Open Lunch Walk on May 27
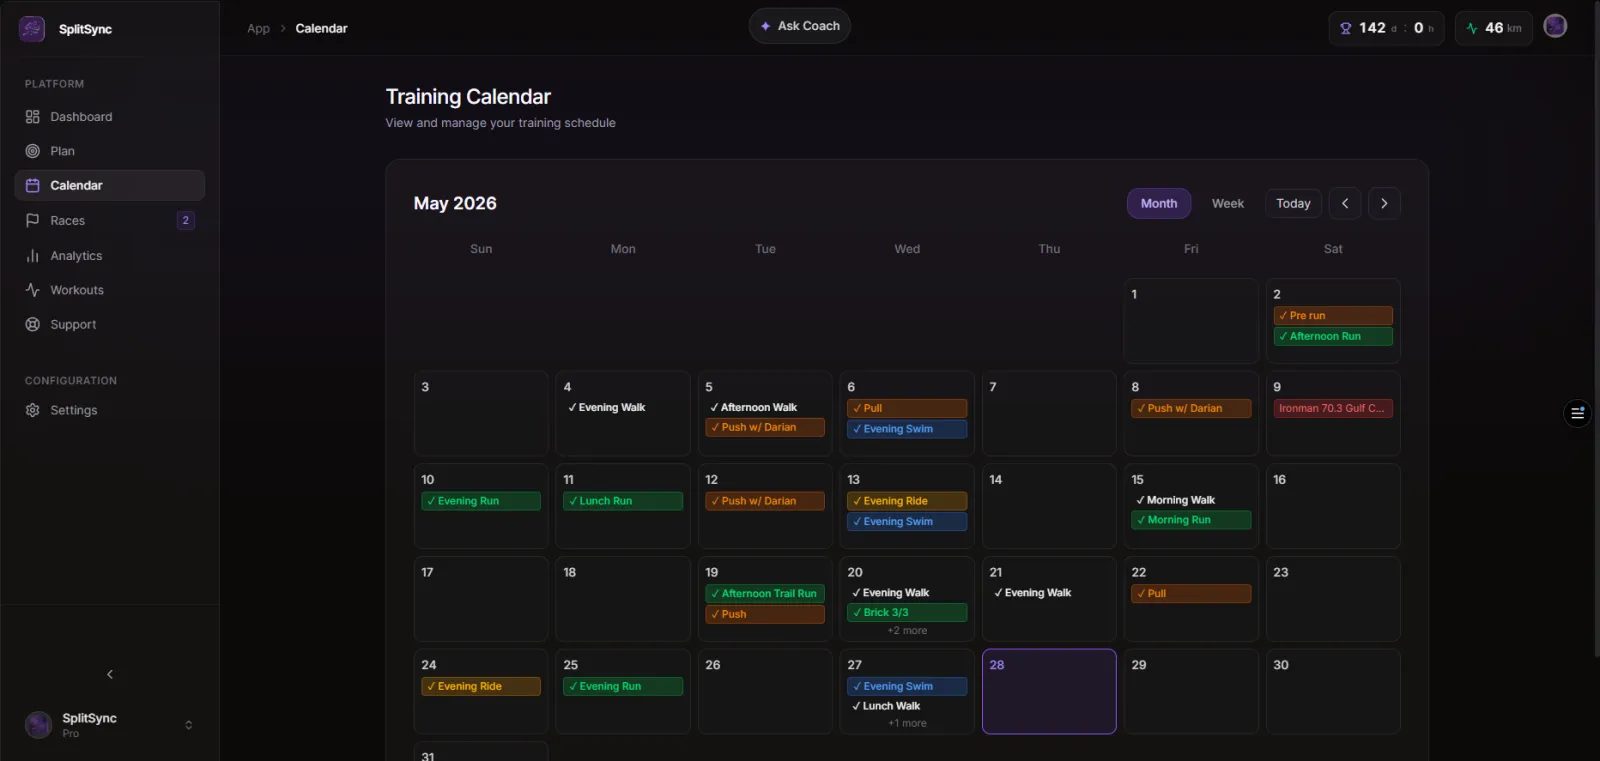 point(907,706)
